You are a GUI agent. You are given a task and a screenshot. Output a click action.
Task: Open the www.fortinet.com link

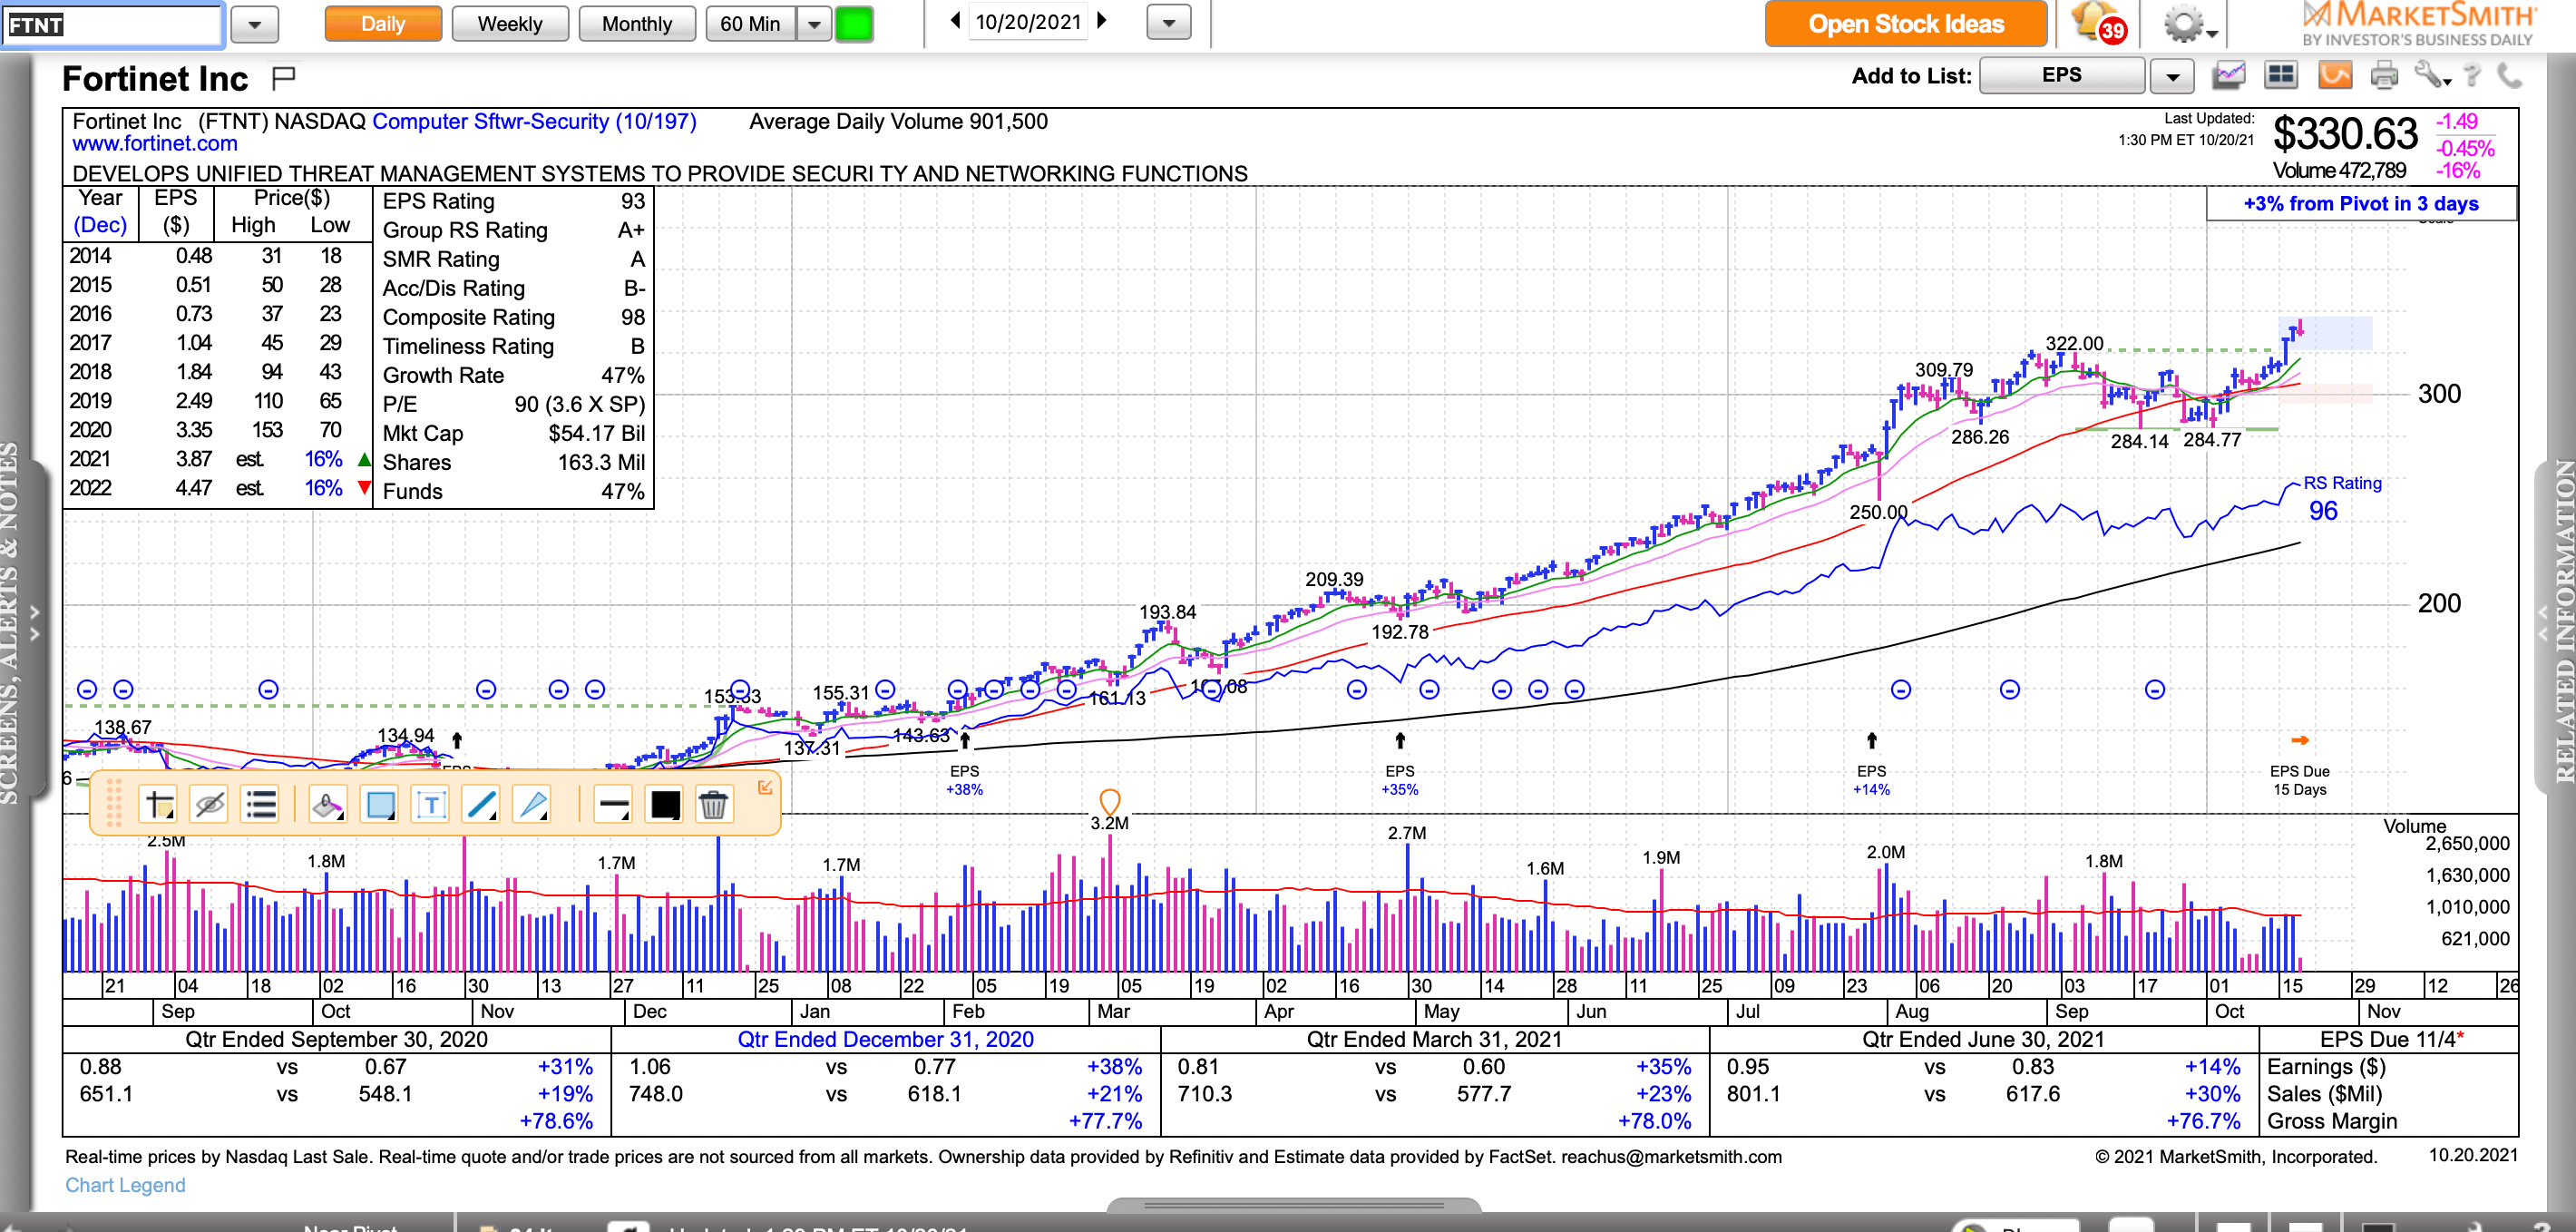pyautogui.click(x=155, y=144)
